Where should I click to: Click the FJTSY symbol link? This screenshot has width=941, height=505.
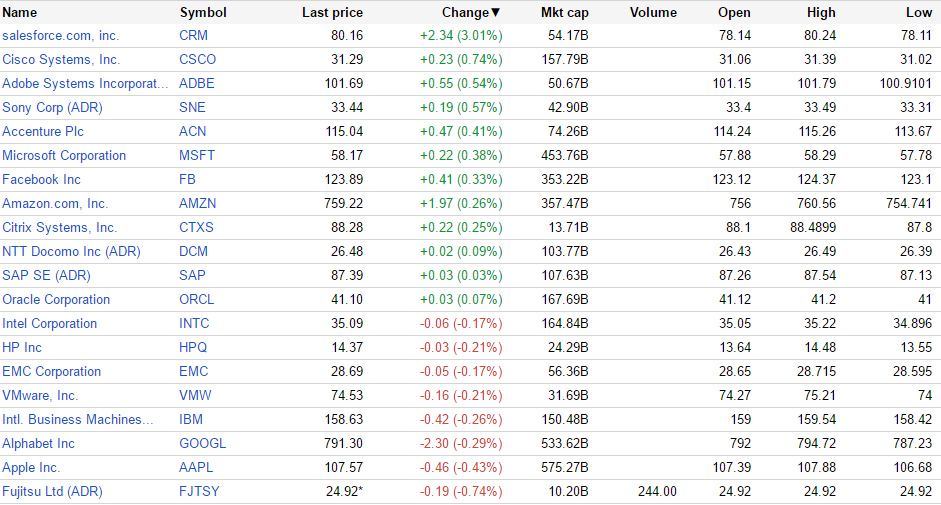200,492
